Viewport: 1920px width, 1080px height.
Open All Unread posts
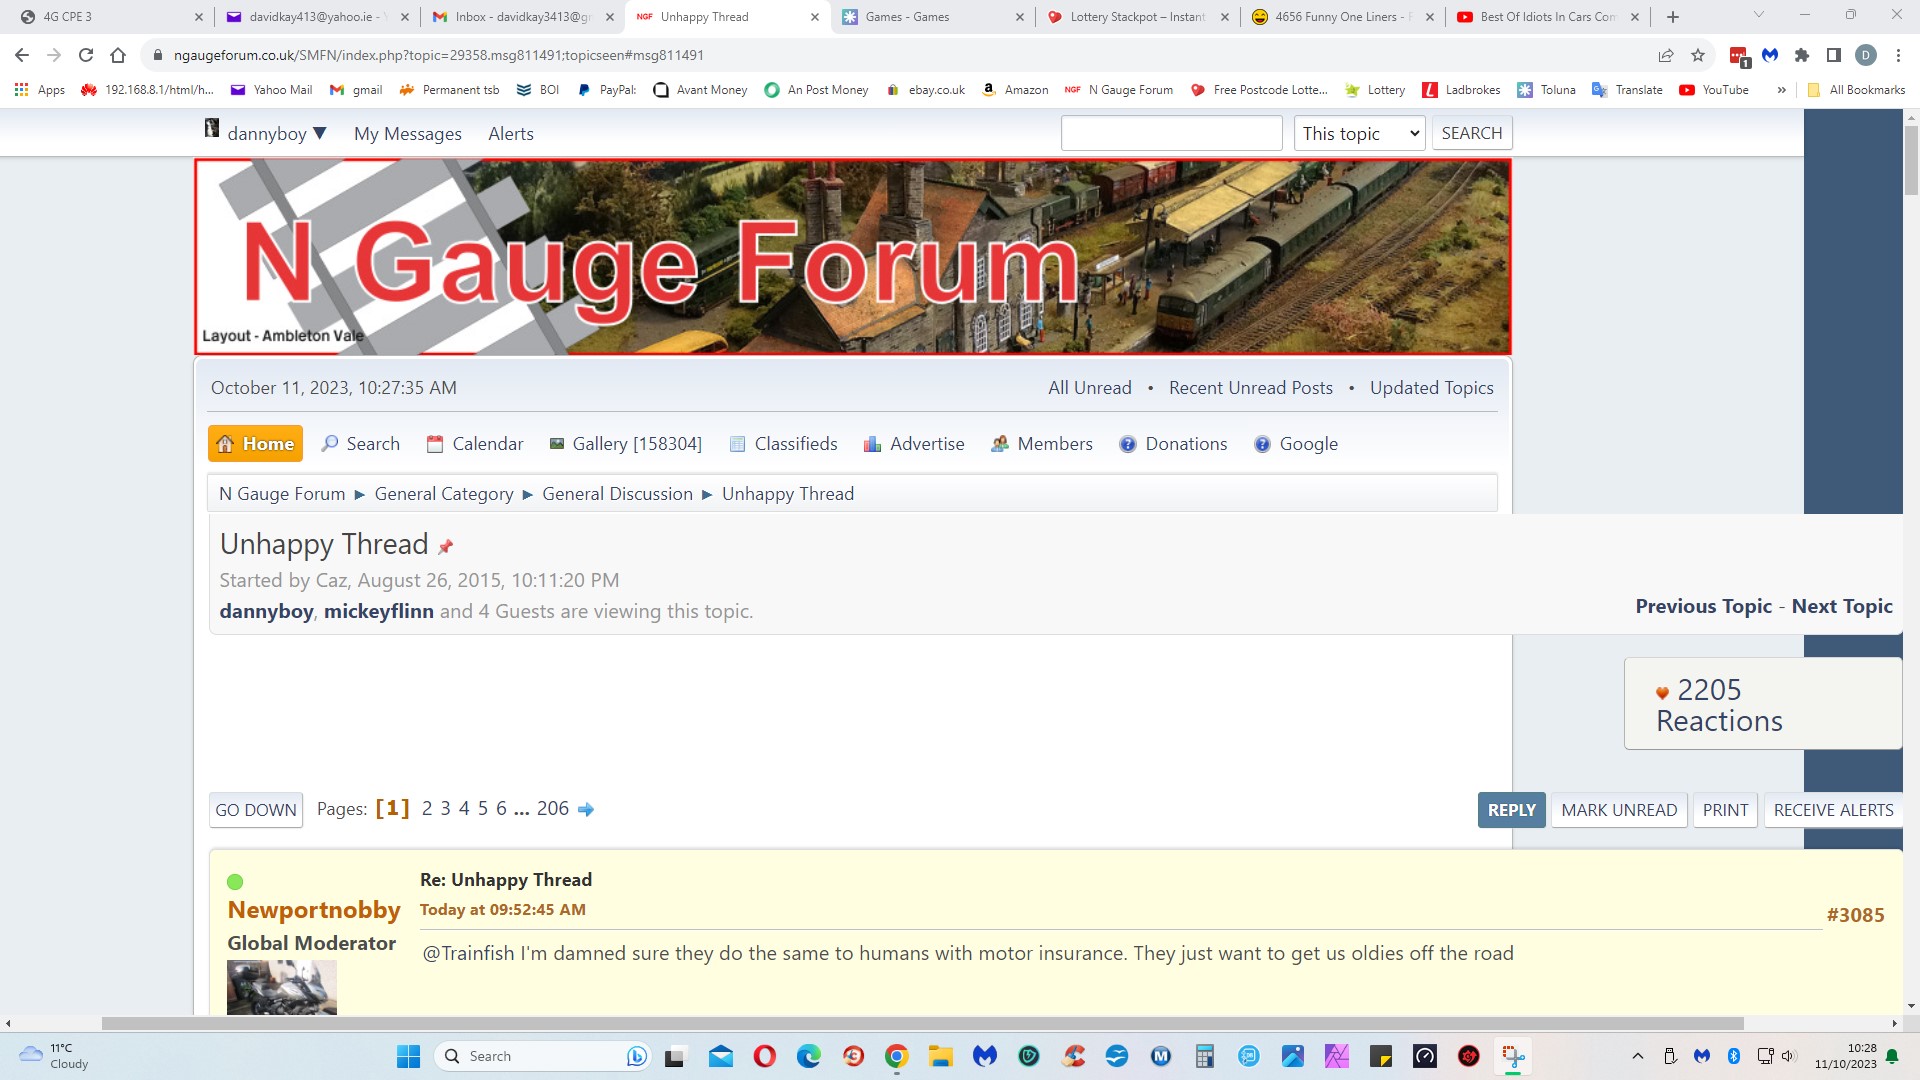click(1090, 388)
